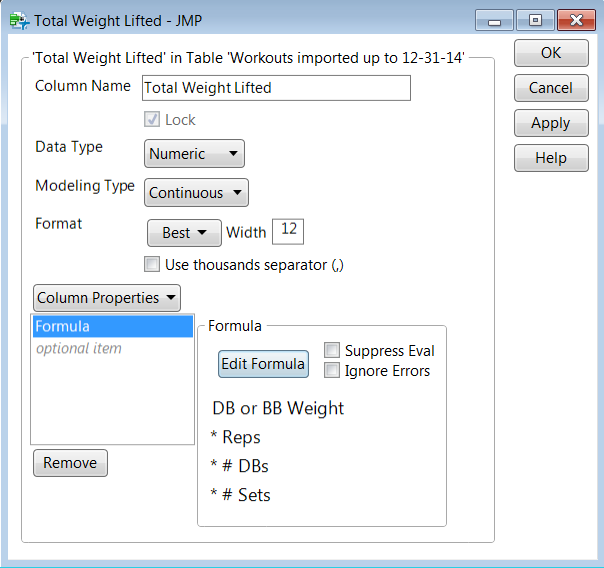
Task: Toggle the Lock checkbox
Action: point(152,120)
